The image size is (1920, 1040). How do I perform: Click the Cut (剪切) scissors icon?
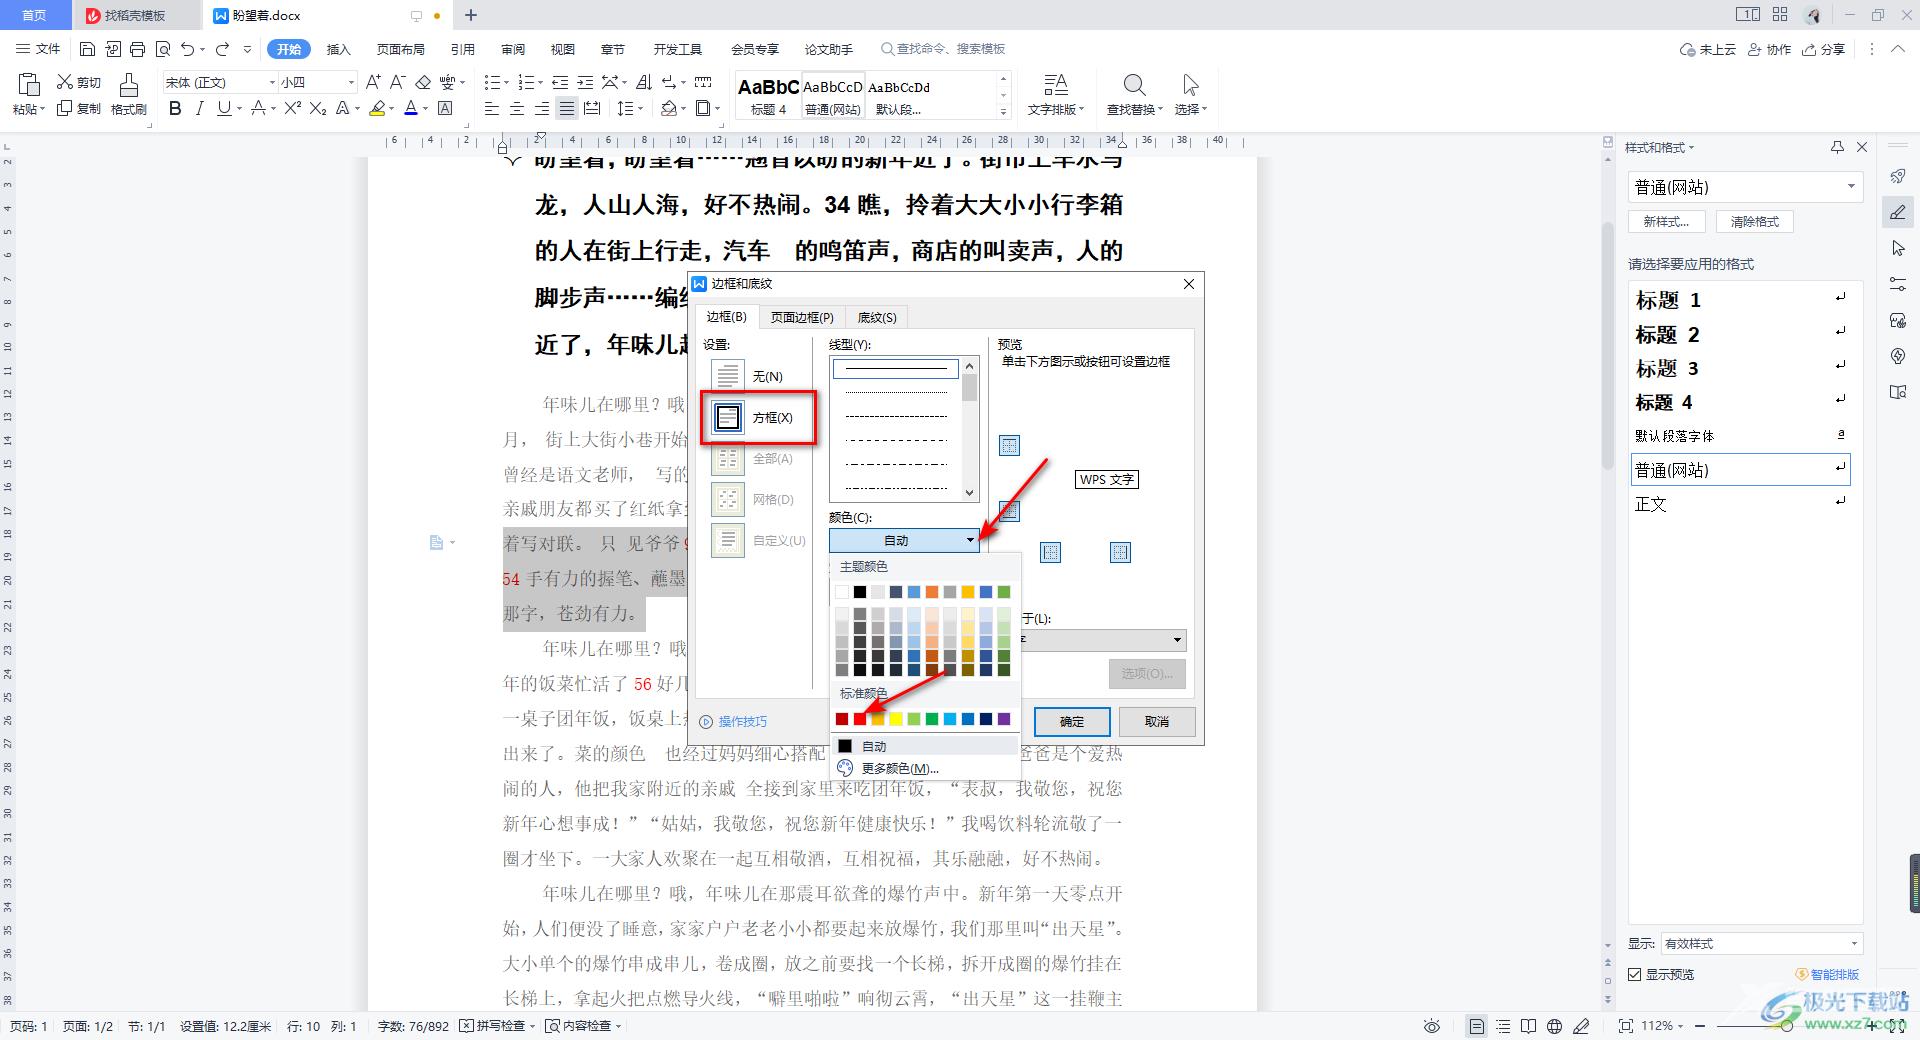tap(65, 82)
